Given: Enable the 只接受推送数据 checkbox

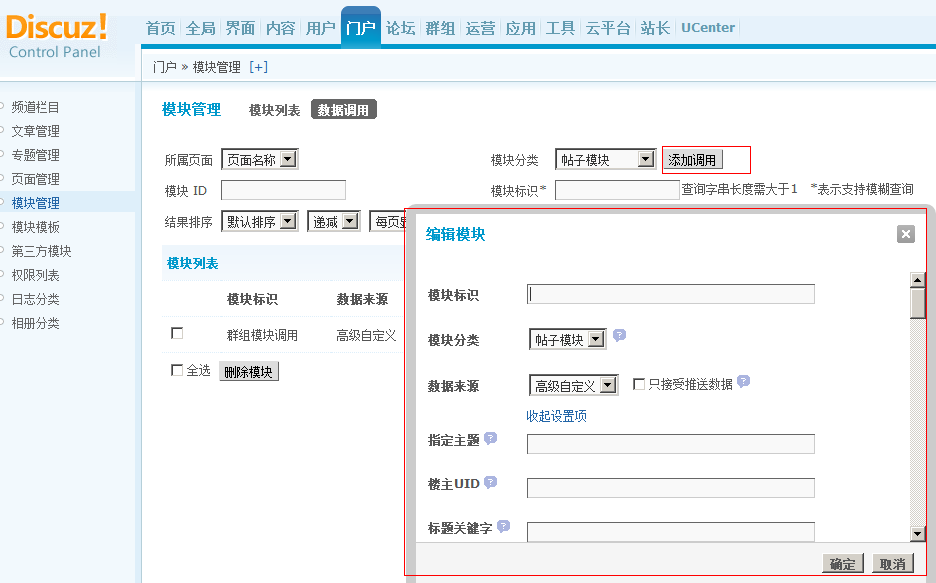Looking at the screenshot, I should coord(639,384).
